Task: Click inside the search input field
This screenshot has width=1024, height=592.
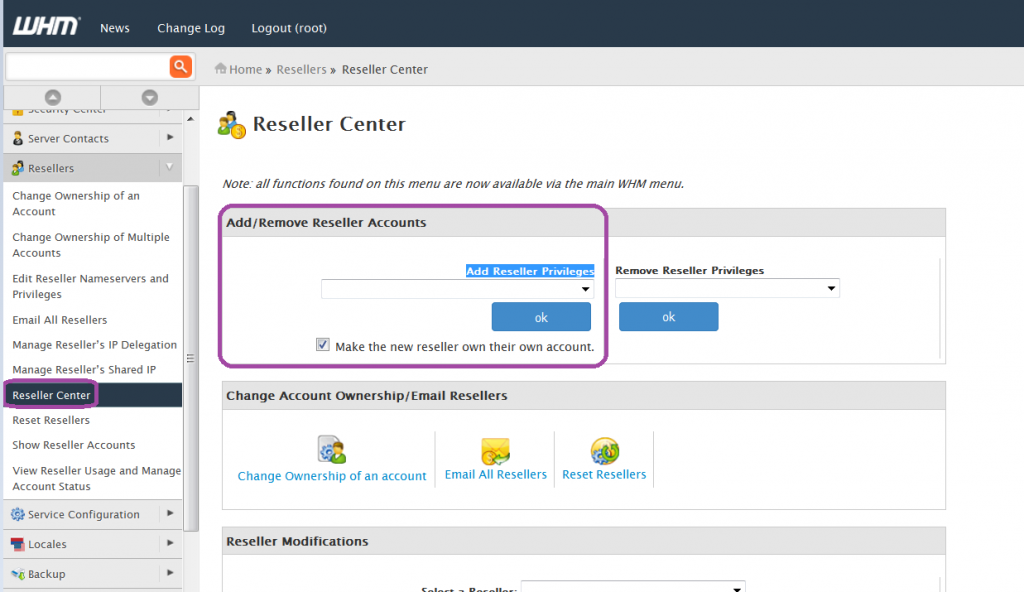Action: [x=85, y=66]
